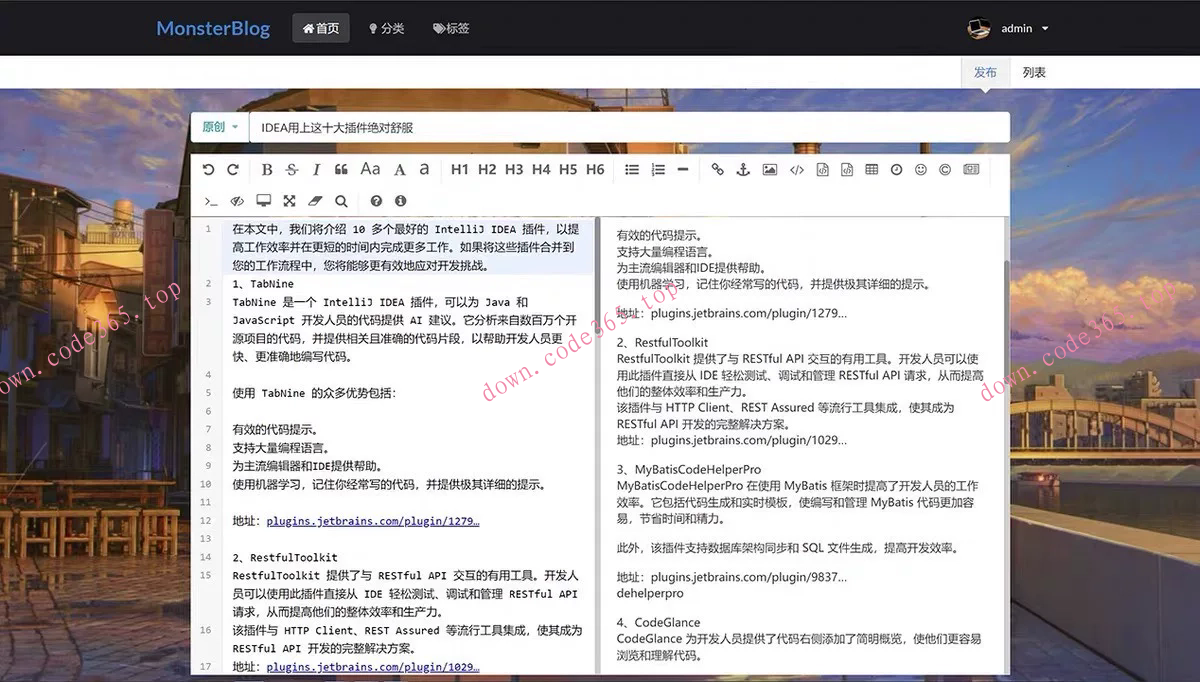This screenshot has width=1200, height=682.
Task: Insert a hyperlink using the link icon
Action: point(717,170)
